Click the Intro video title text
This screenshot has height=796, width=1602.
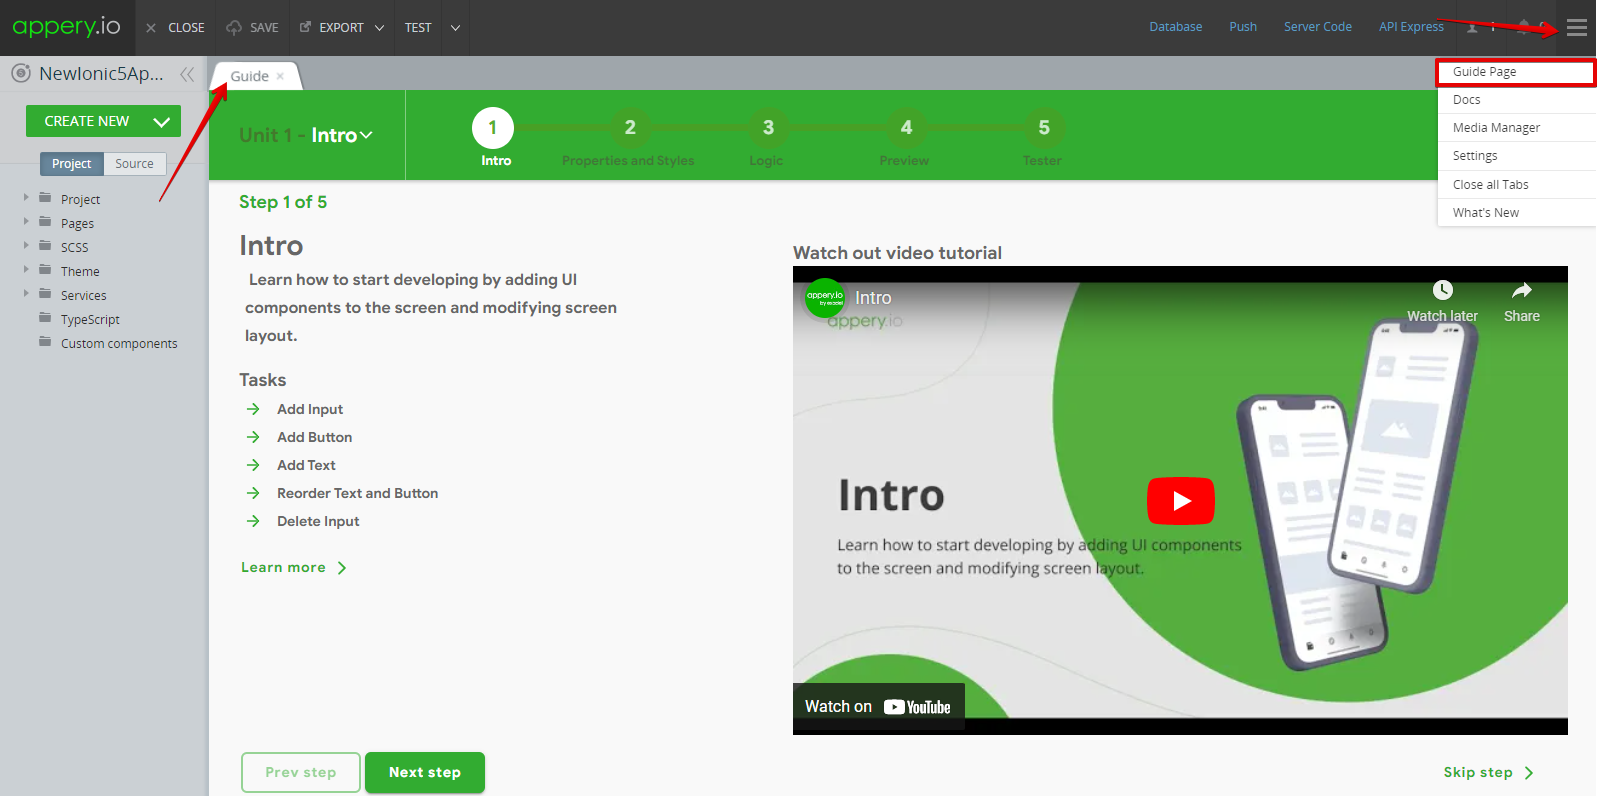pyautogui.click(x=873, y=298)
